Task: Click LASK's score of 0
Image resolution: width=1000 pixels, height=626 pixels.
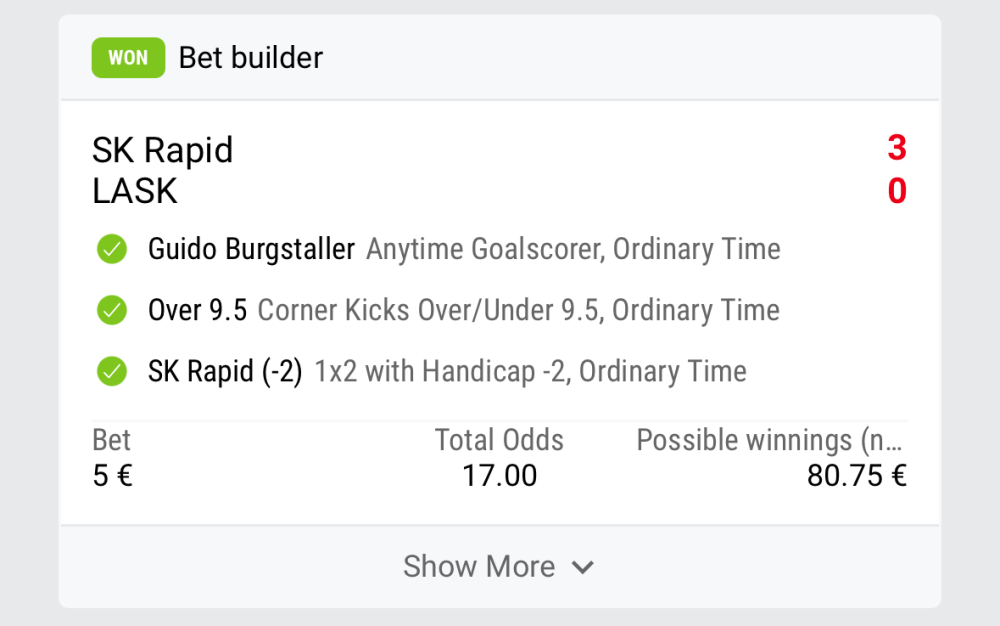Action: pyautogui.click(x=896, y=191)
